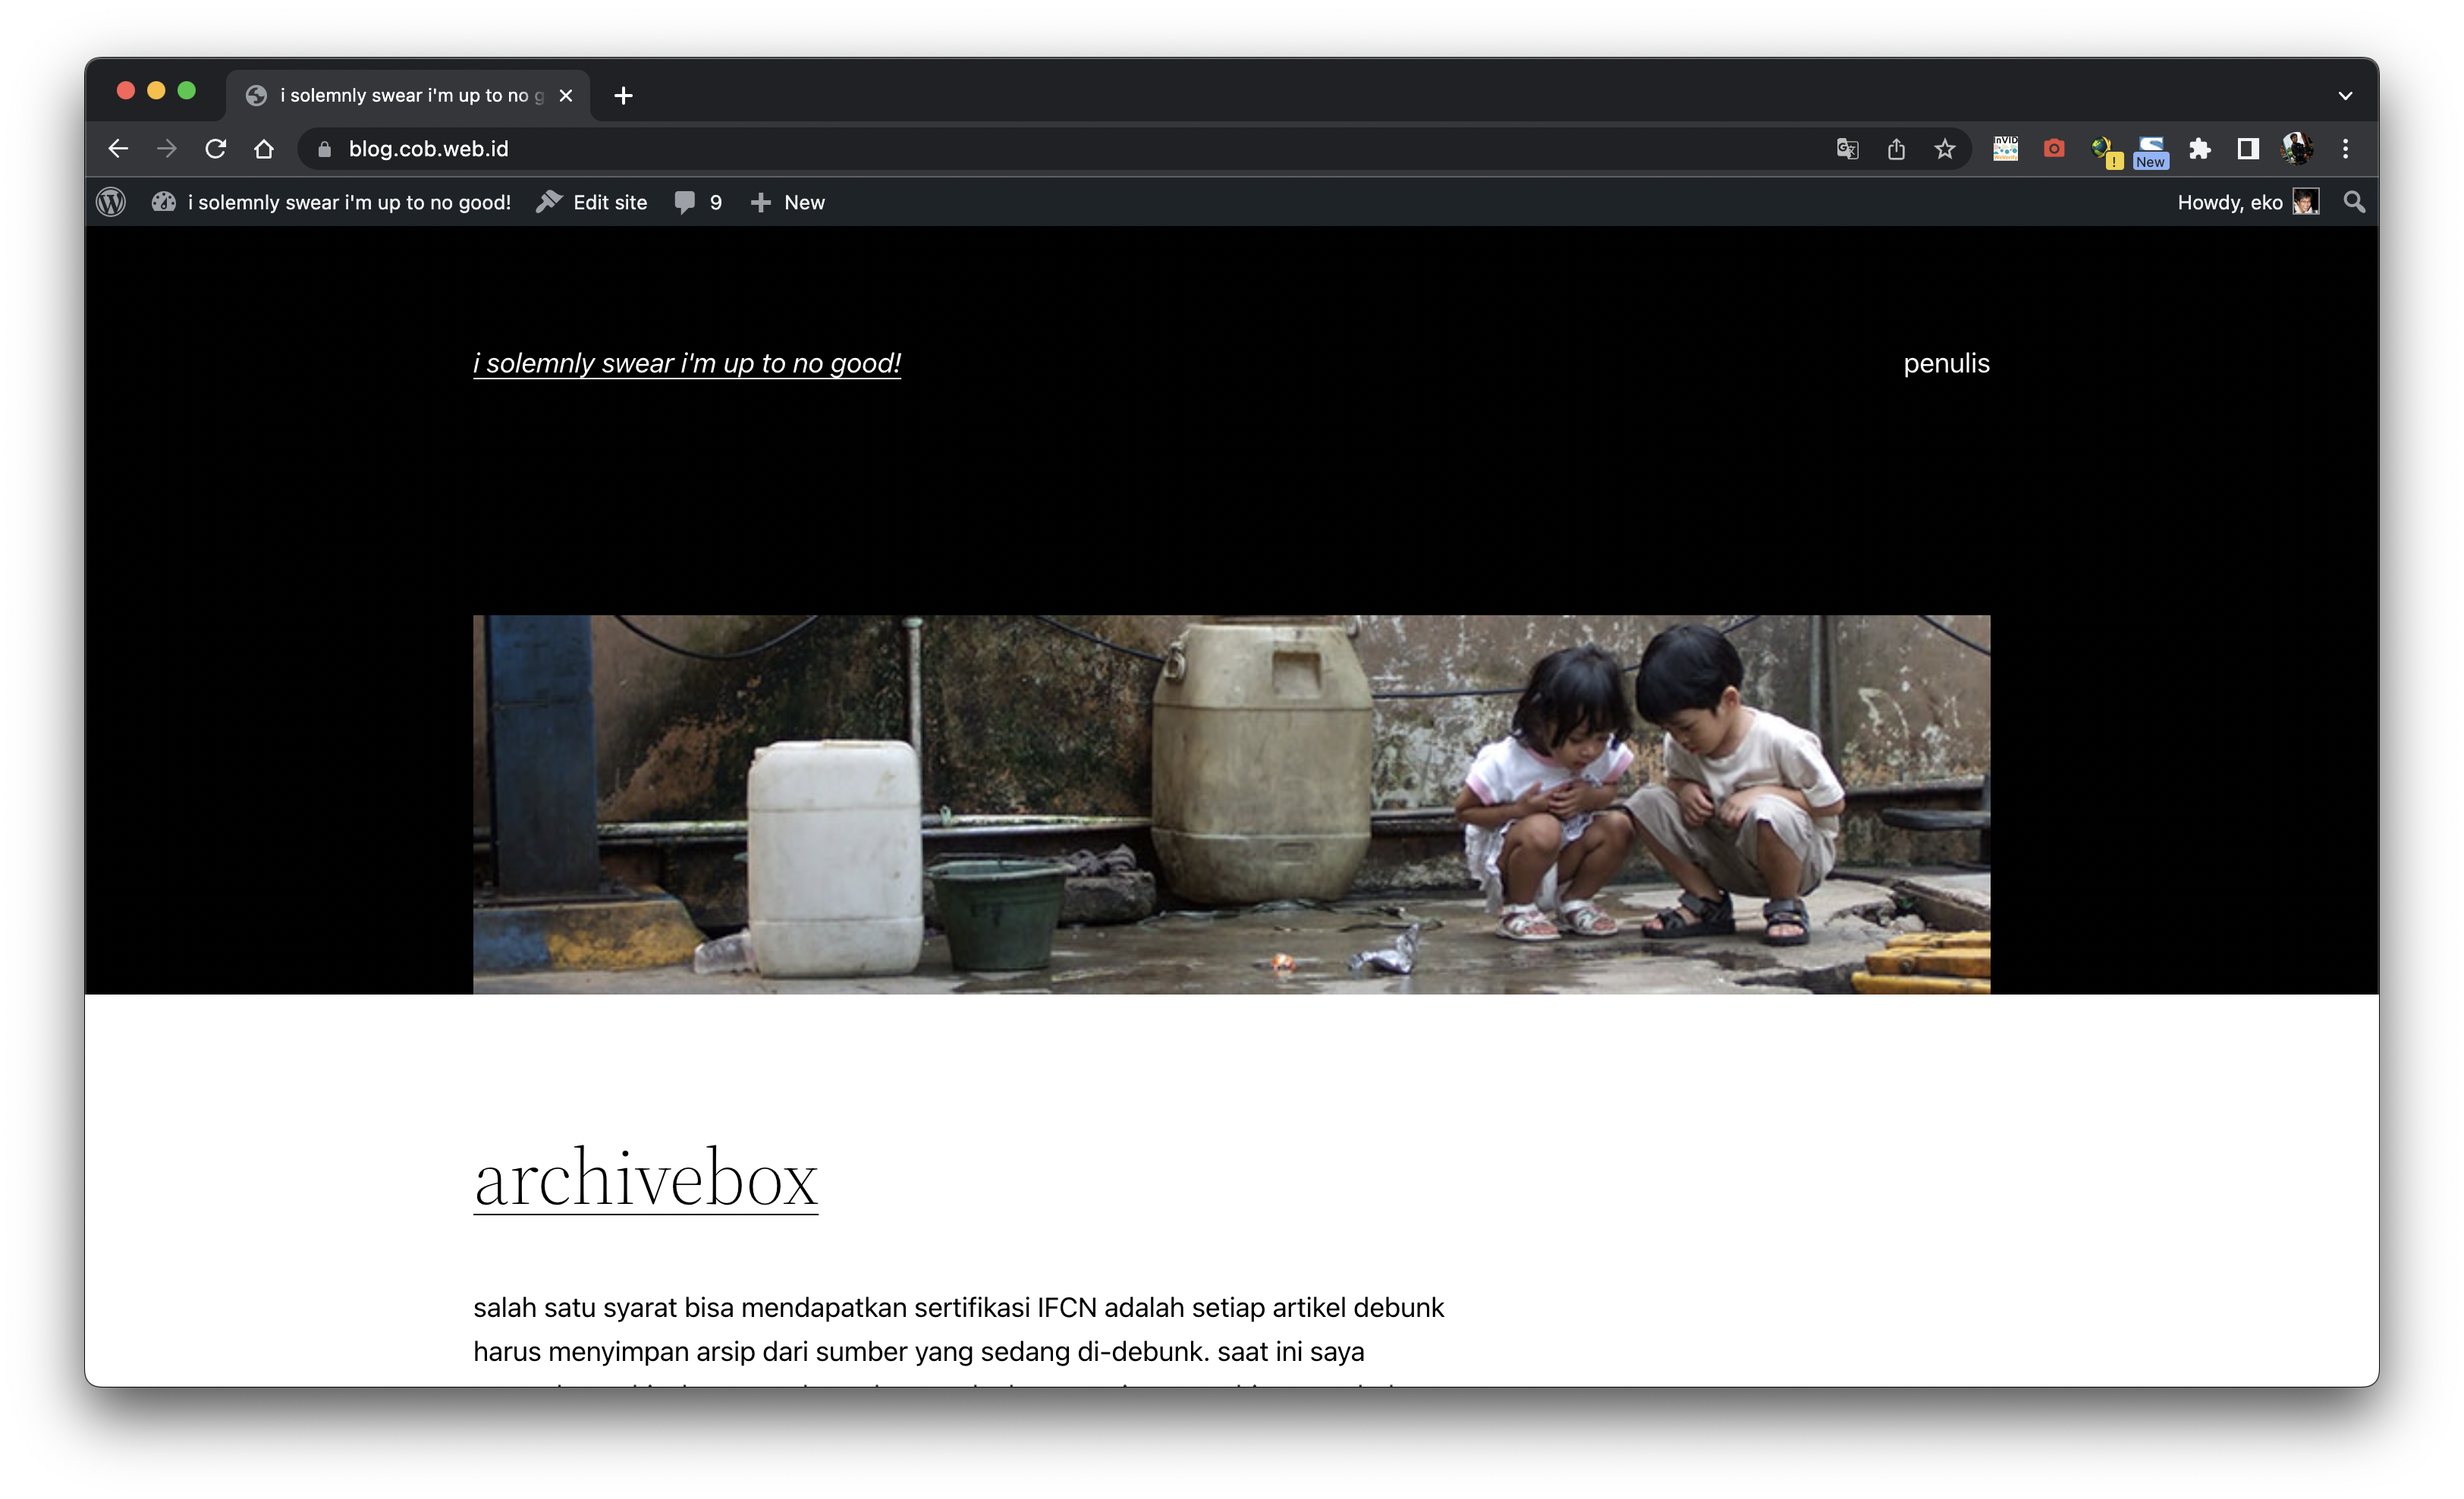2464x1499 pixels.
Task: Open a new browser tab
Action: coord(623,96)
